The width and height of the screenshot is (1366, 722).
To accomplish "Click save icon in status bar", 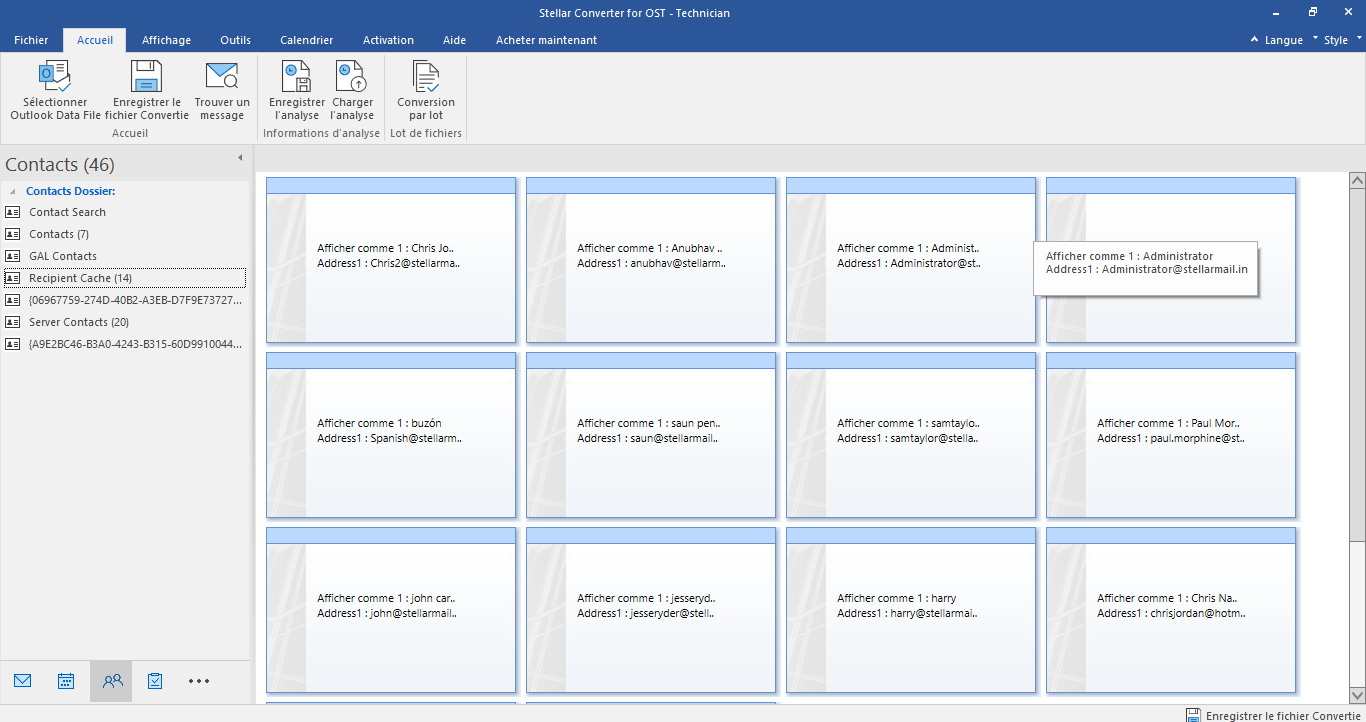I will pos(1193,715).
